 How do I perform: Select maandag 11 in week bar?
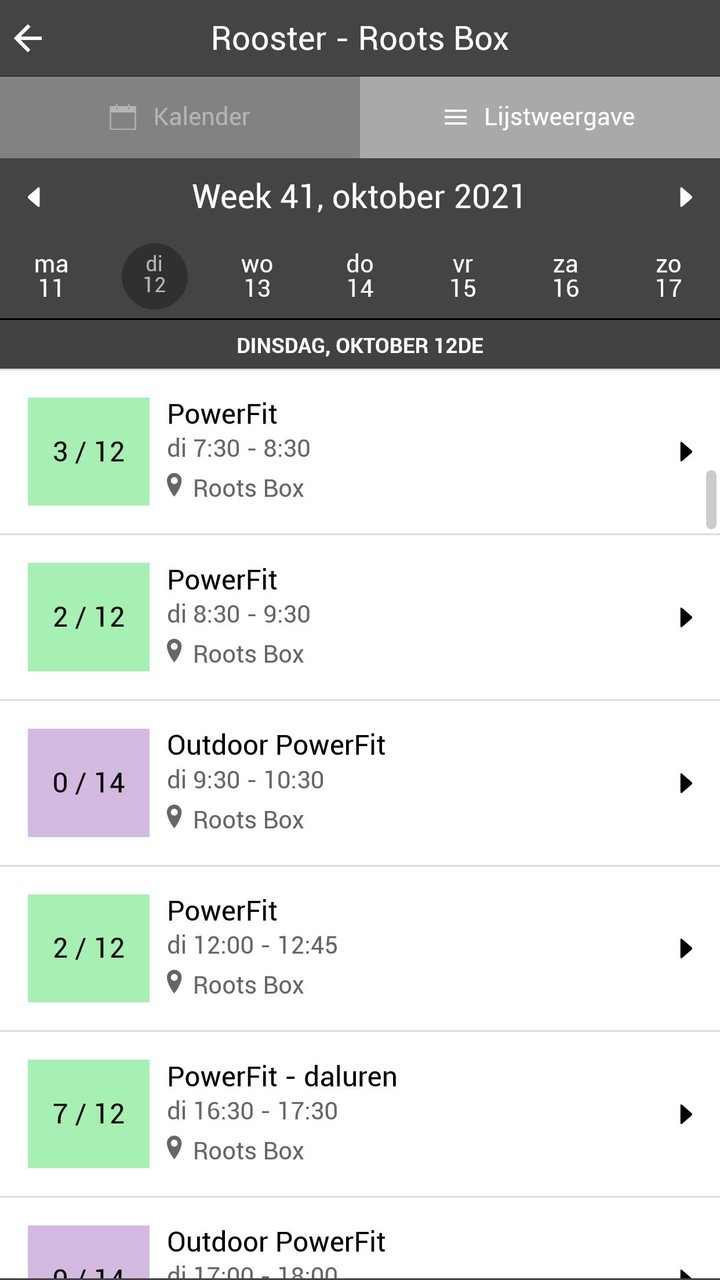tap(51, 277)
